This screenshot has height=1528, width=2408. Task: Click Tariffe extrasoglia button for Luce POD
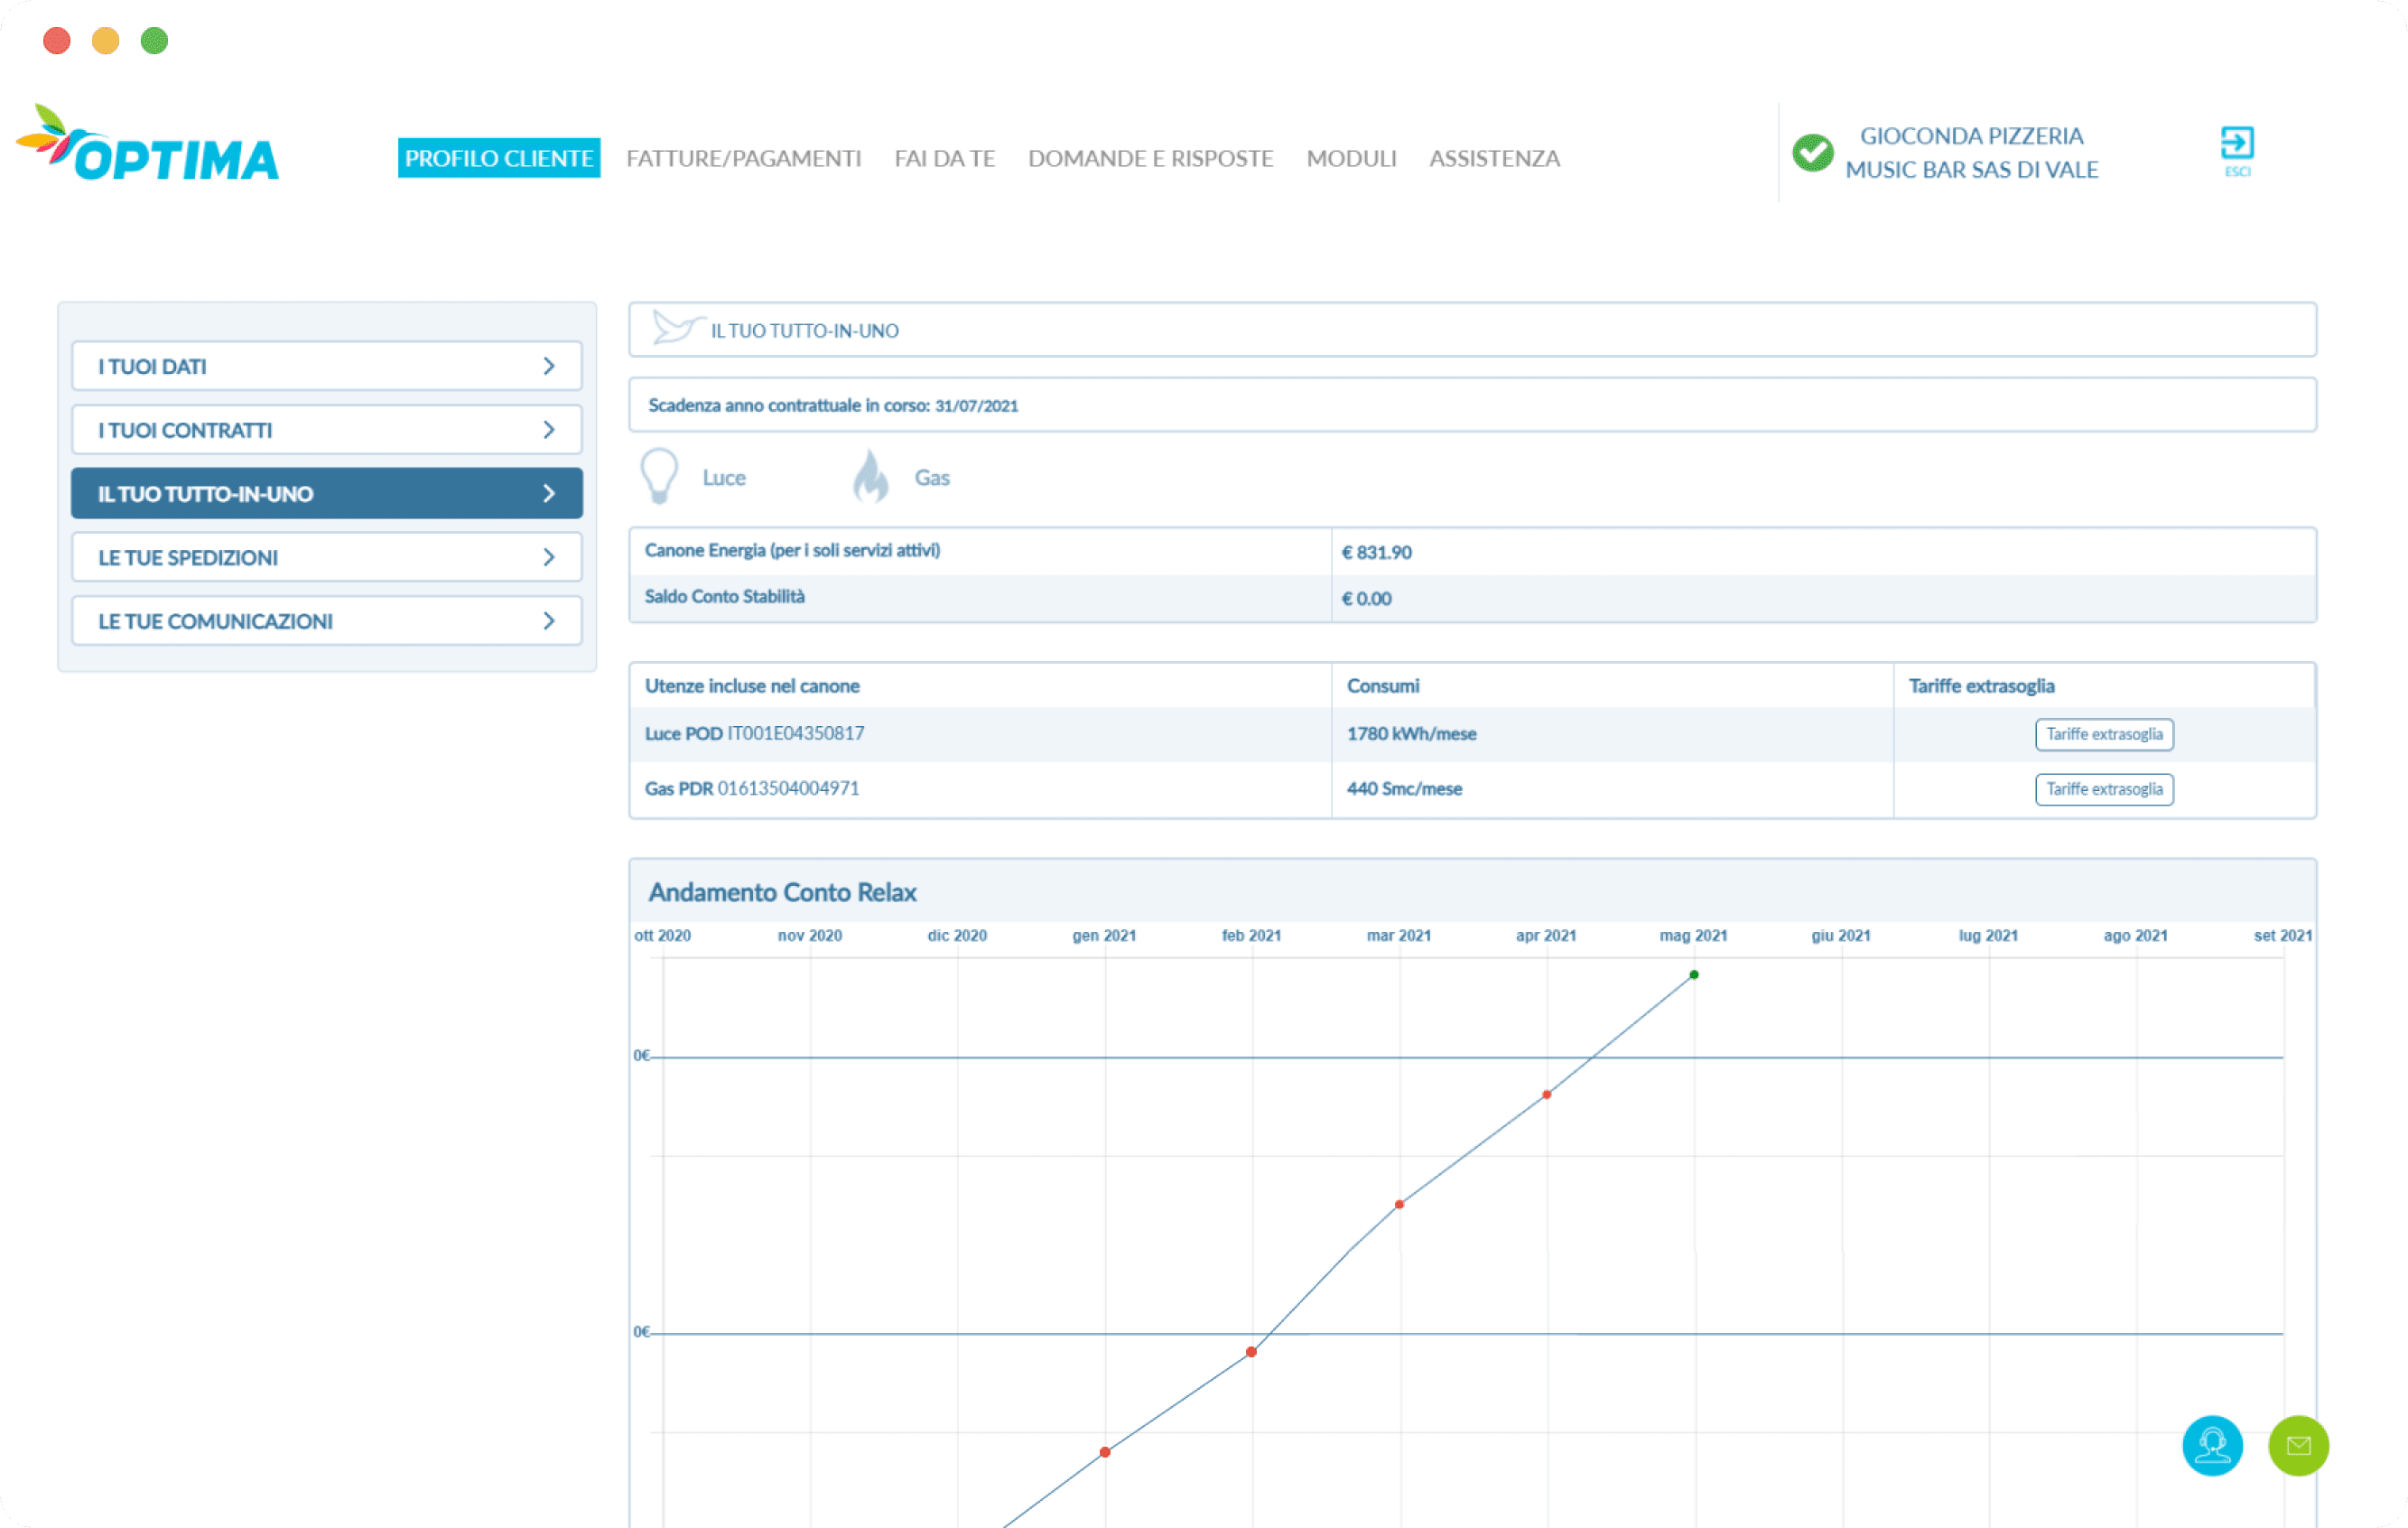[x=2103, y=734]
